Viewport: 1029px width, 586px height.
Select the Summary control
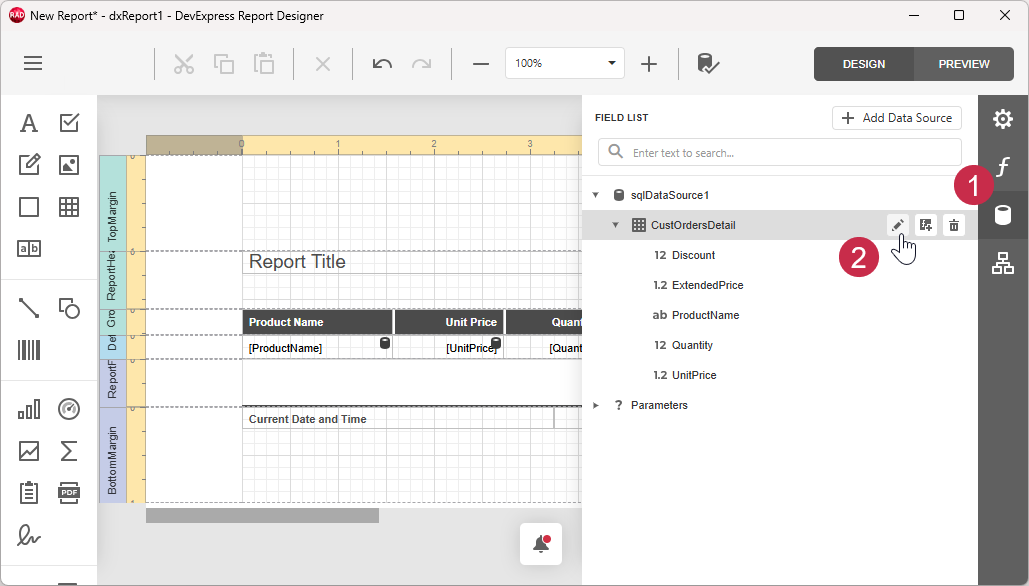[69, 451]
